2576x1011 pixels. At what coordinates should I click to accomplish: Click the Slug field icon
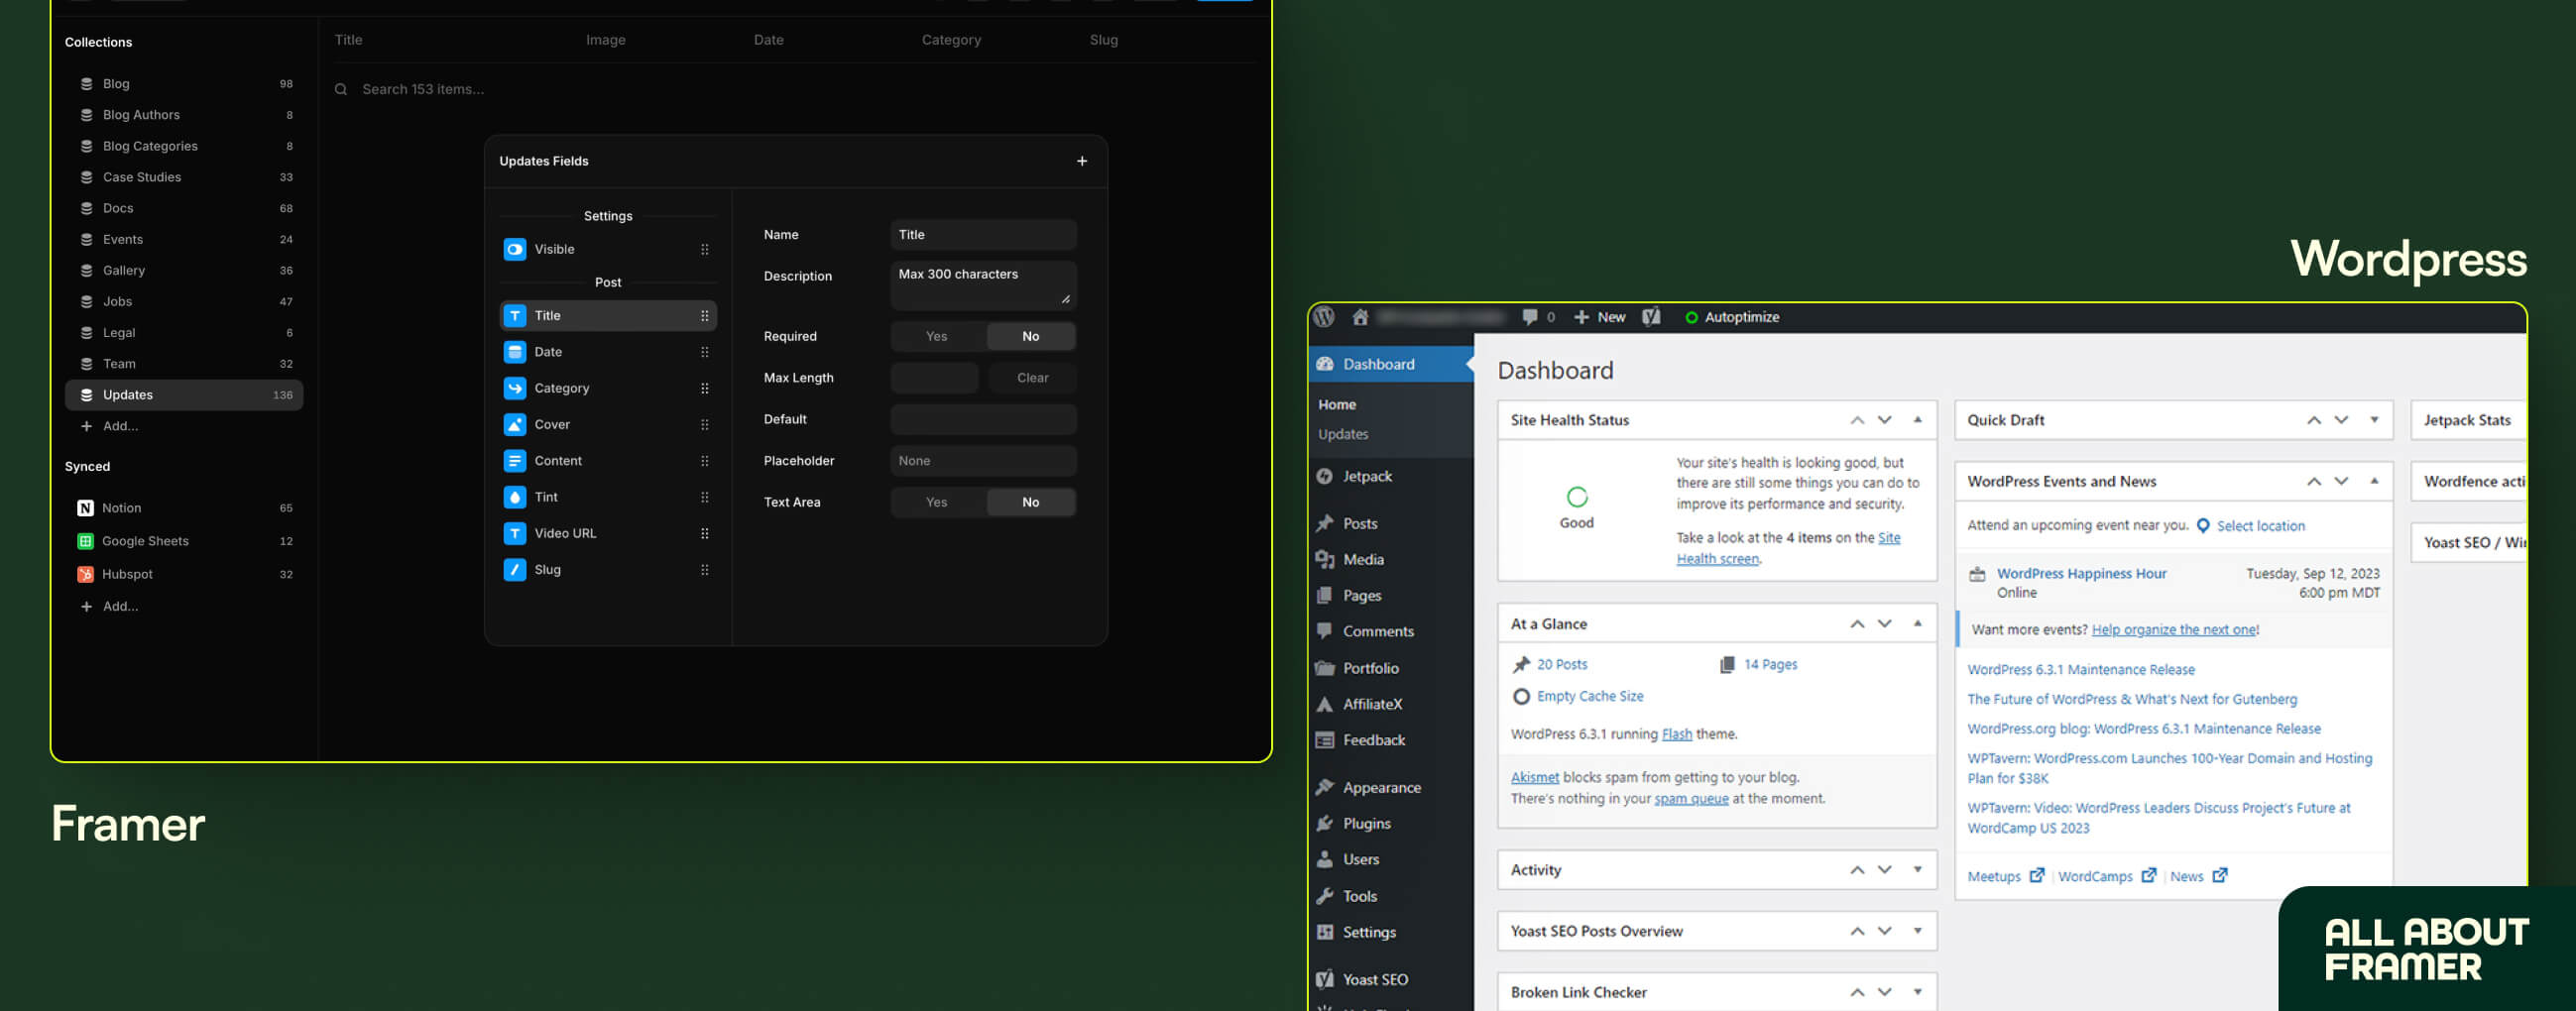point(514,570)
